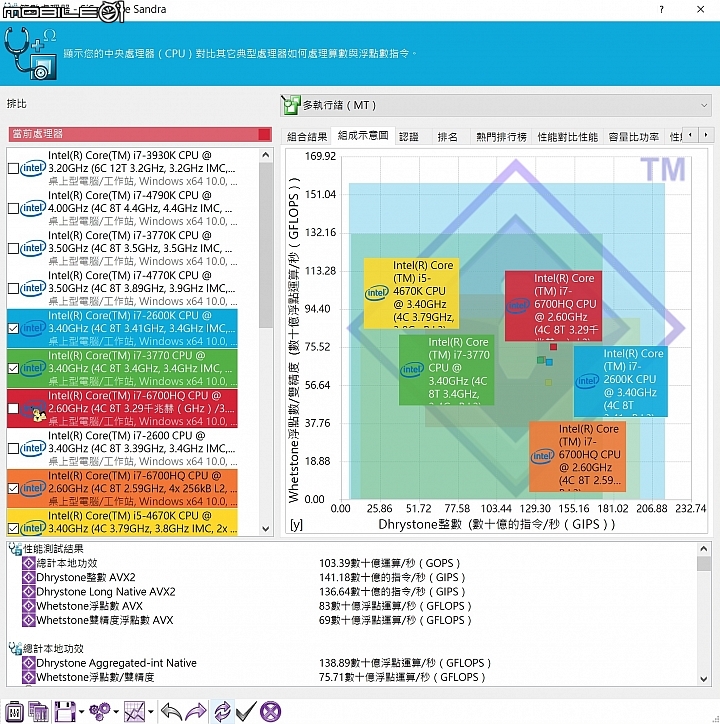
Task: Open the gears icon dropdown arrow
Action: pyautogui.click(x=116, y=712)
